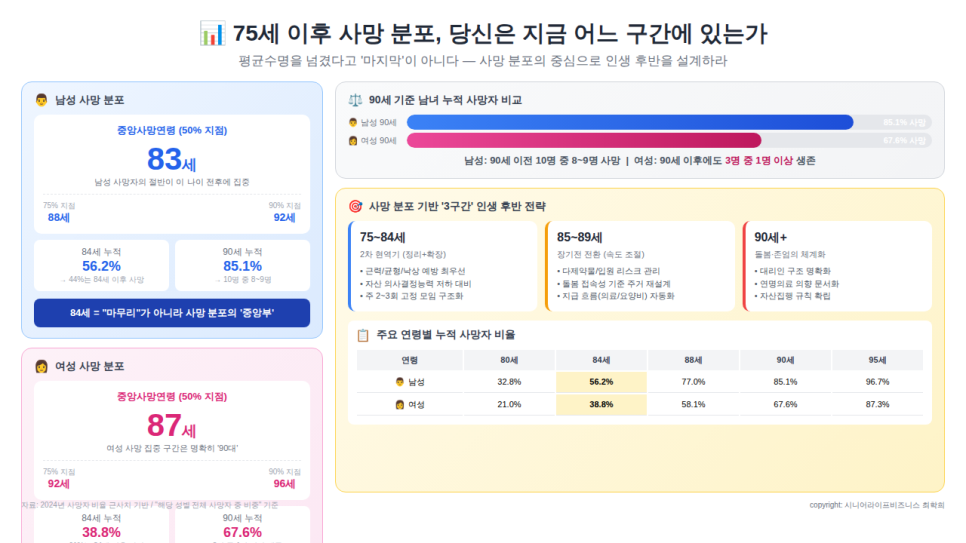Click the highlighted 38.8% female table cell
Viewport: 966px width, 543px height.
pyautogui.click(x=601, y=404)
